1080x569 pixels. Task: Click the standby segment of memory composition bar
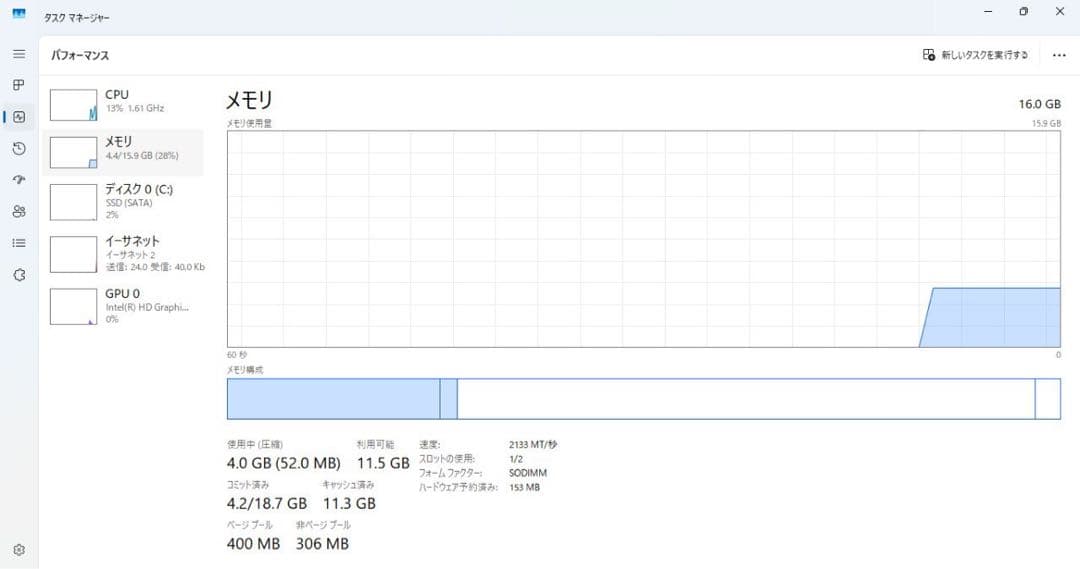[746, 399]
